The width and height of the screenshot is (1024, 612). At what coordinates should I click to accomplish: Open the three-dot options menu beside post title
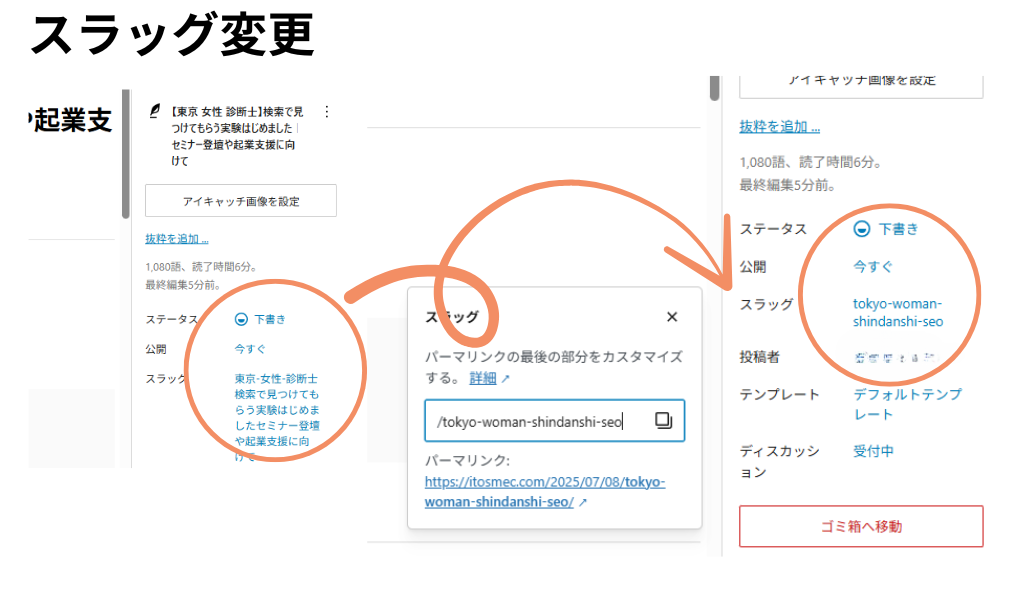pyautogui.click(x=327, y=112)
